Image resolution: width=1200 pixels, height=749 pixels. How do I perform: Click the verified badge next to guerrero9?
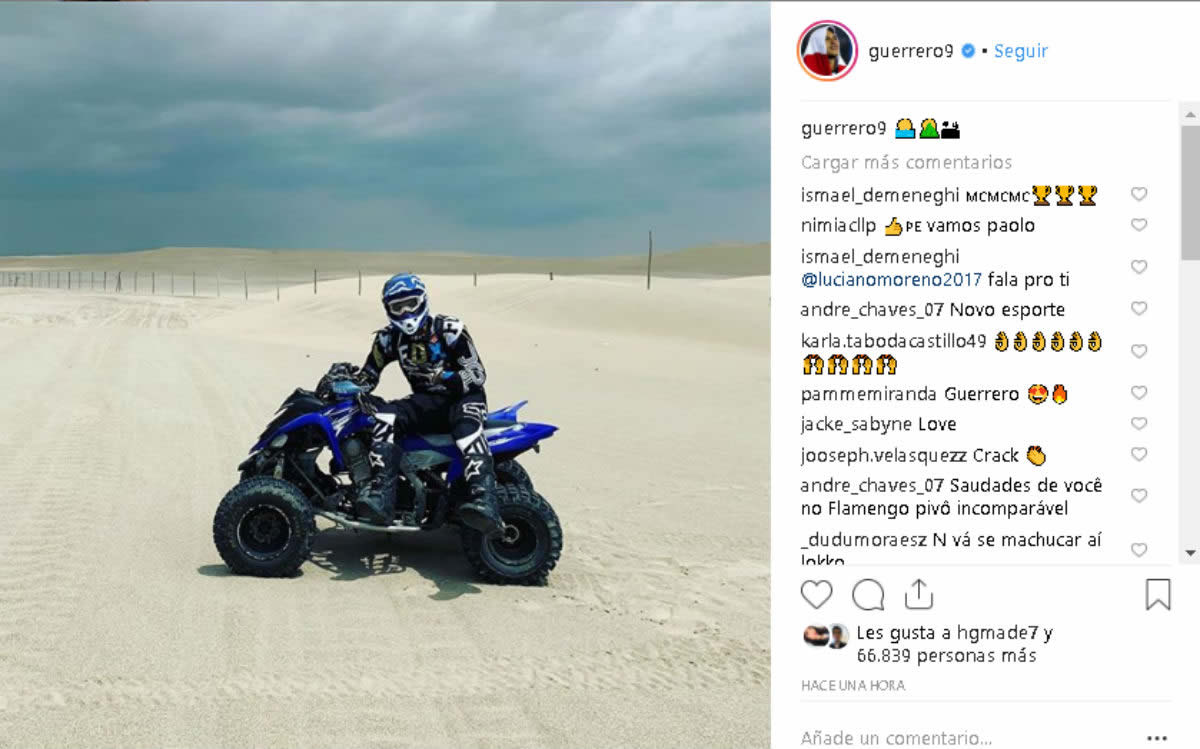pyautogui.click(x=967, y=51)
